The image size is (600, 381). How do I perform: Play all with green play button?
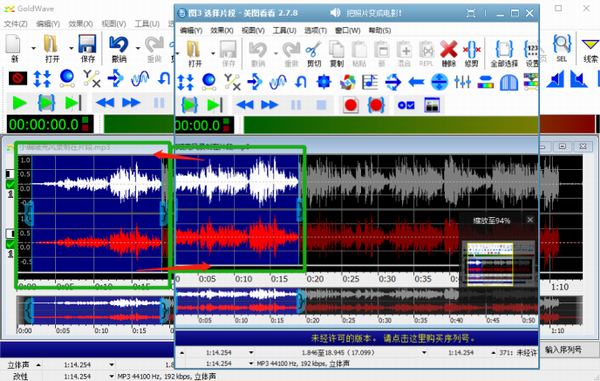coord(20,103)
